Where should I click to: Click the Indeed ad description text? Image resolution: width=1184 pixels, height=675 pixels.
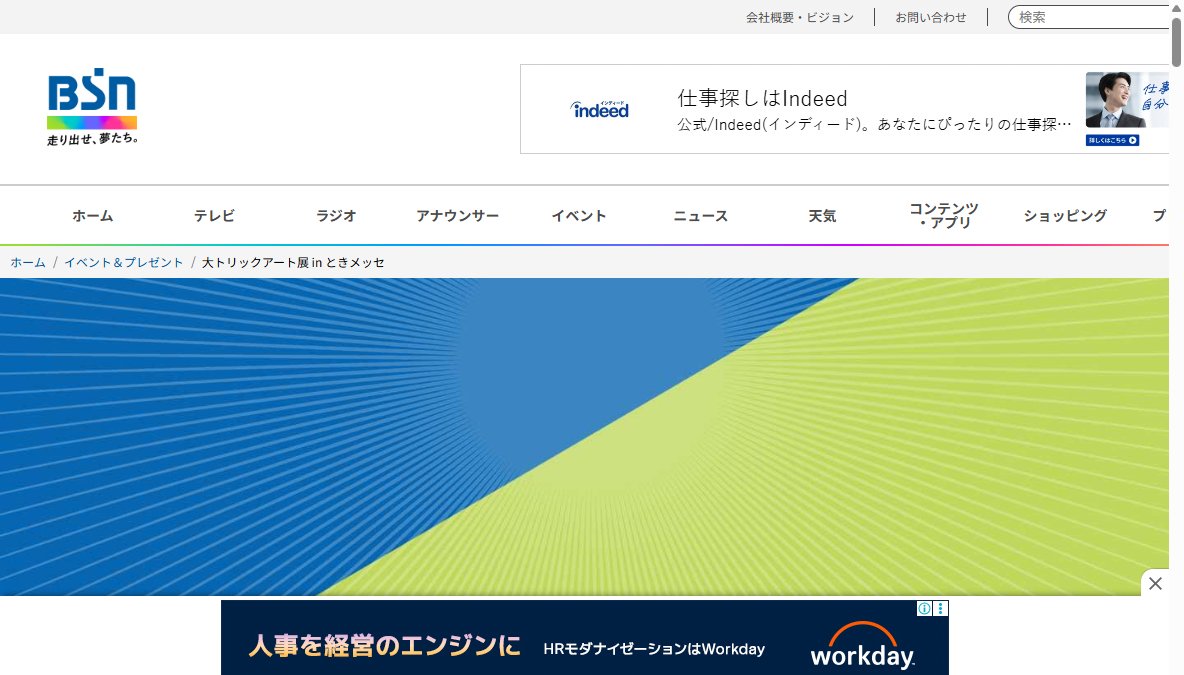874,125
